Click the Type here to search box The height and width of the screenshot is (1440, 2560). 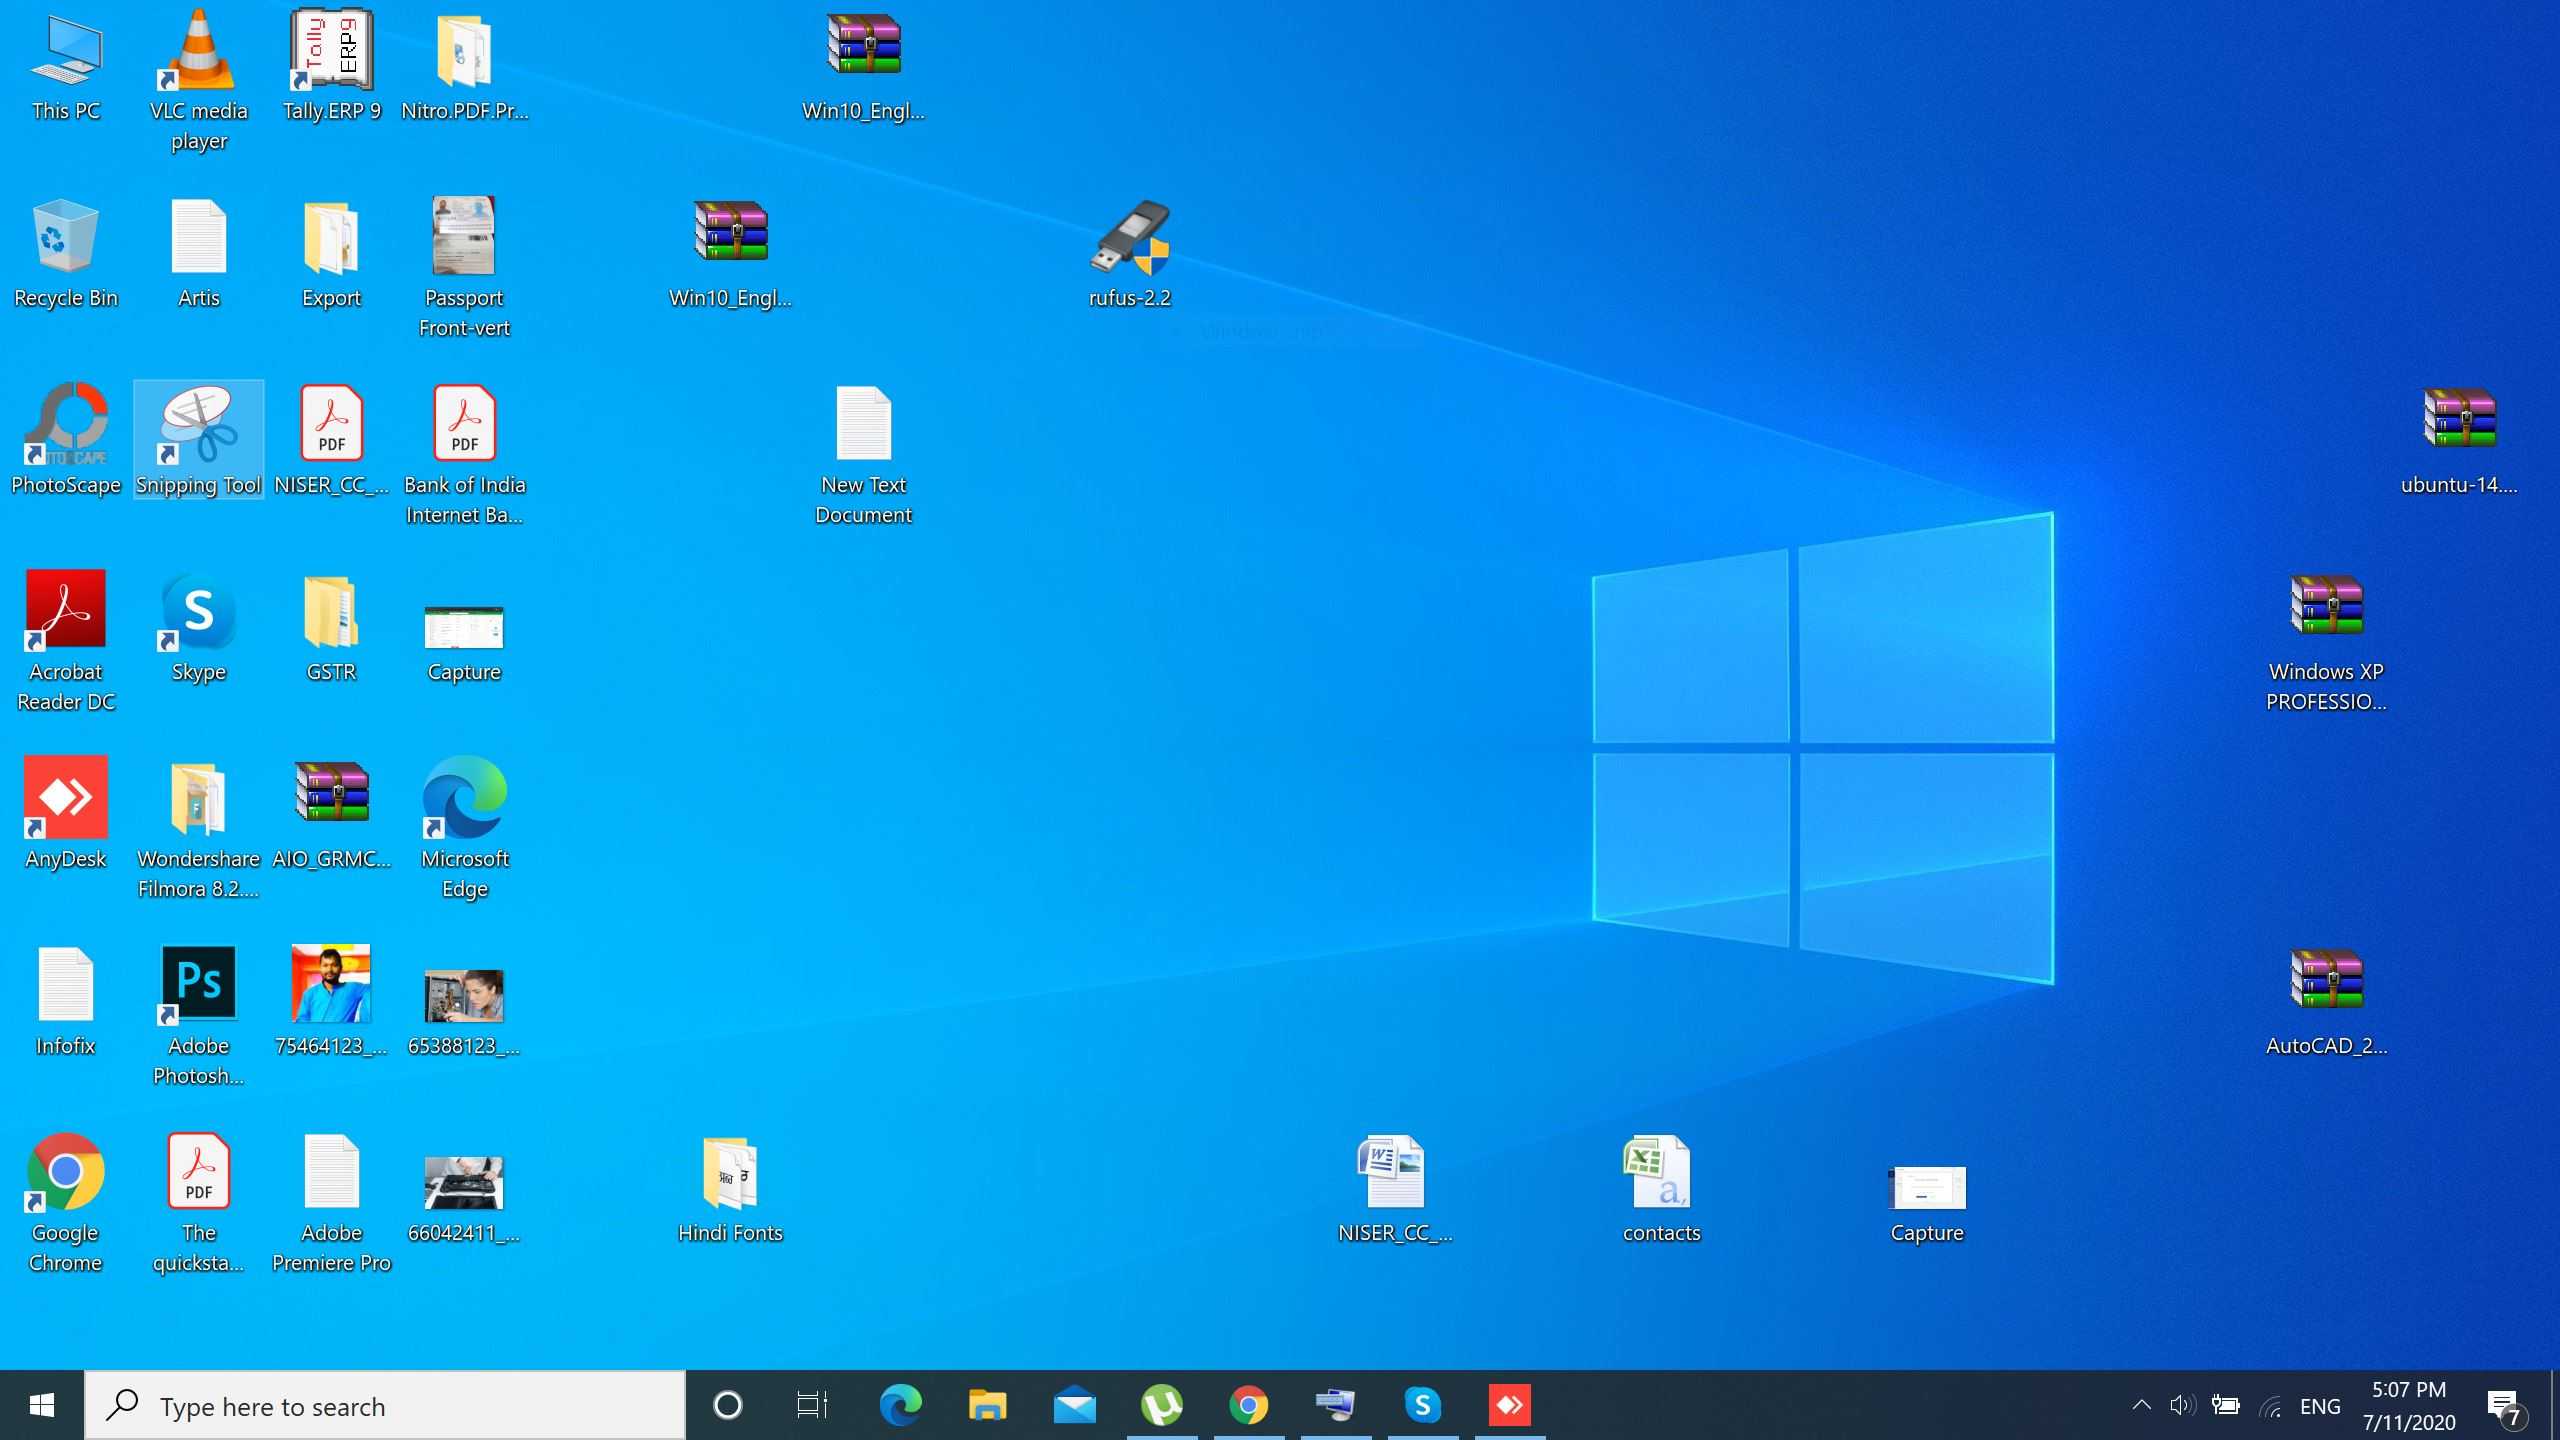385,1405
